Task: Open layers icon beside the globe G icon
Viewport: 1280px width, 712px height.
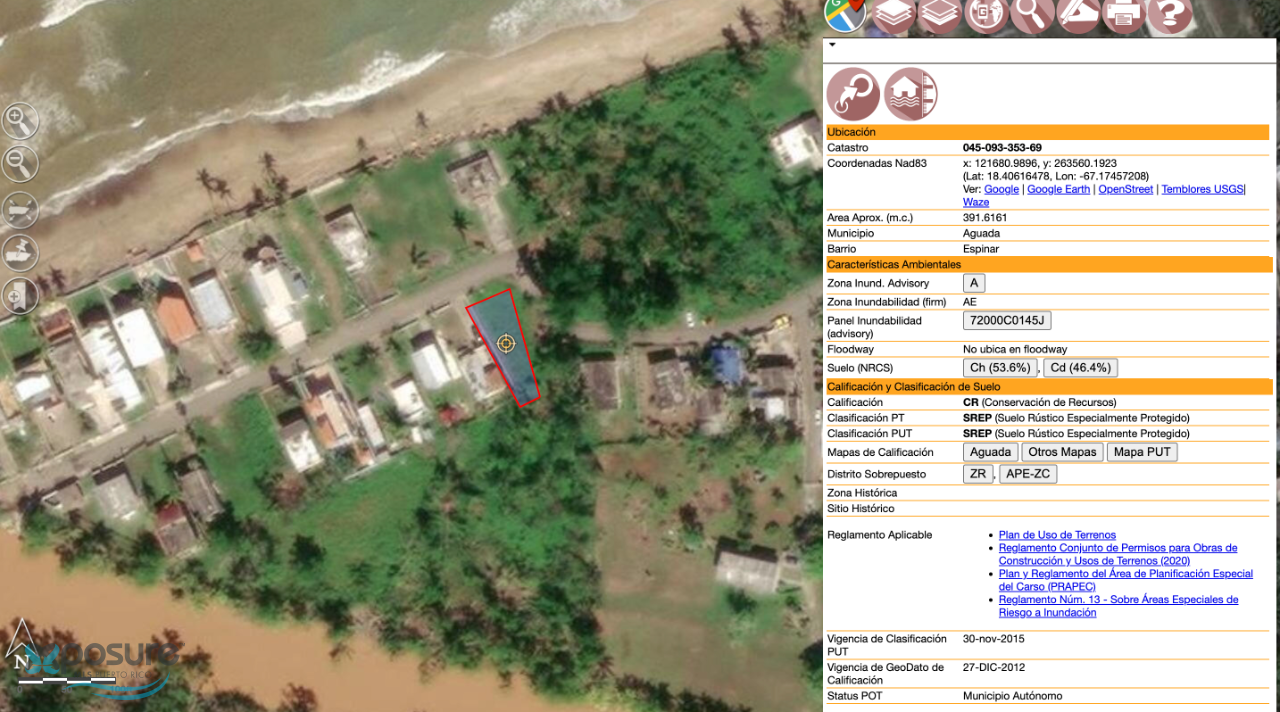Action: (x=939, y=14)
